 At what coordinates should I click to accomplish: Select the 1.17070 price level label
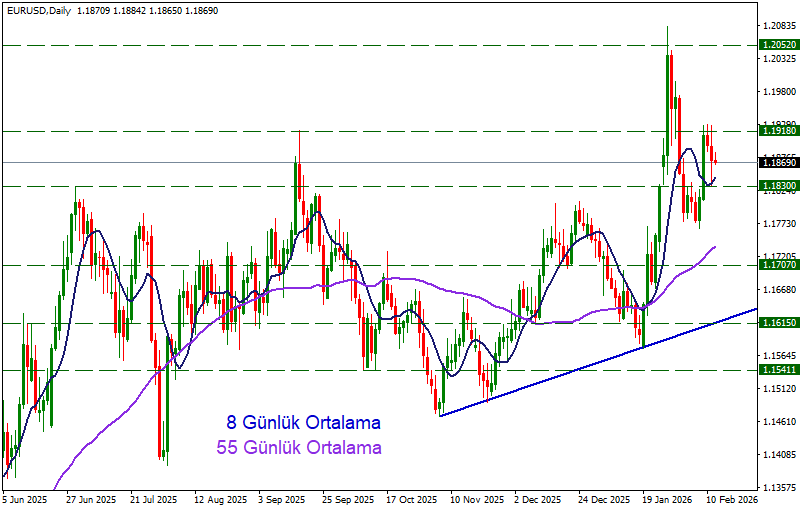click(x=779, y=265)
